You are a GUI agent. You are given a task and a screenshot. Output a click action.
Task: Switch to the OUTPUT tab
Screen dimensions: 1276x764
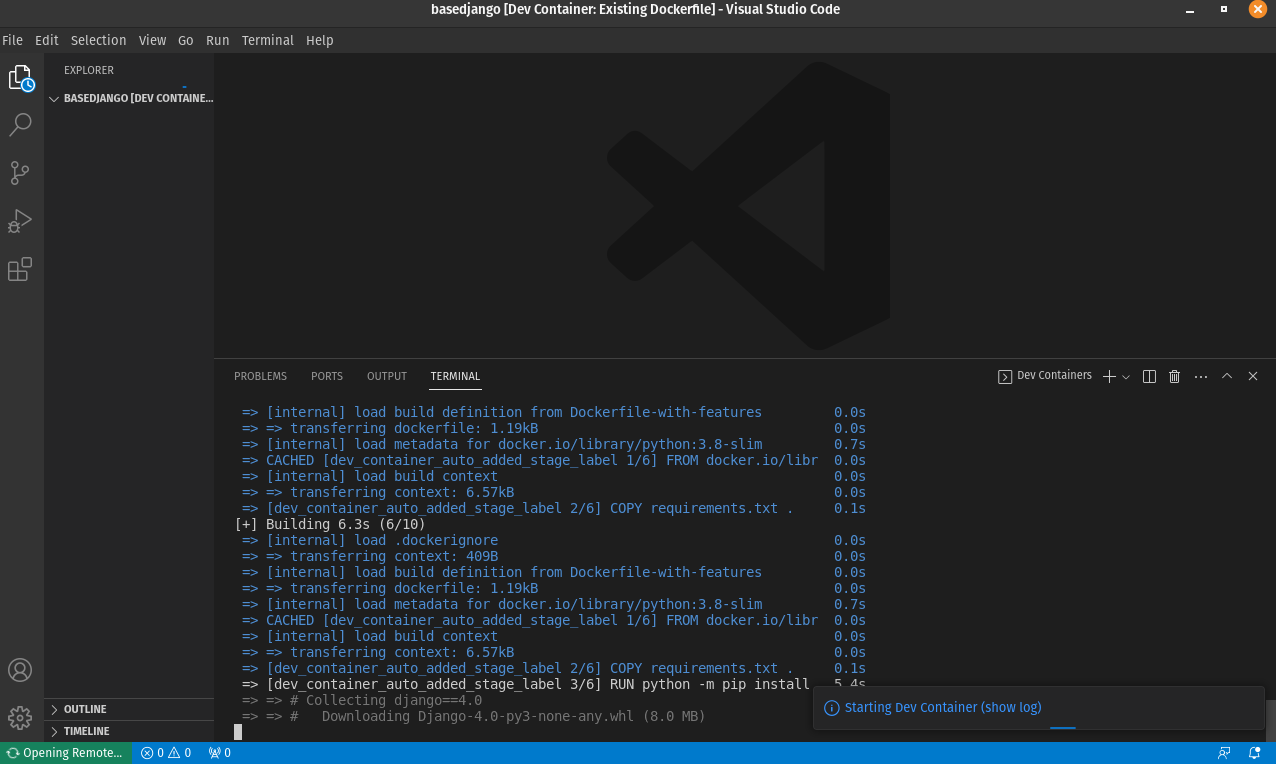387,376
